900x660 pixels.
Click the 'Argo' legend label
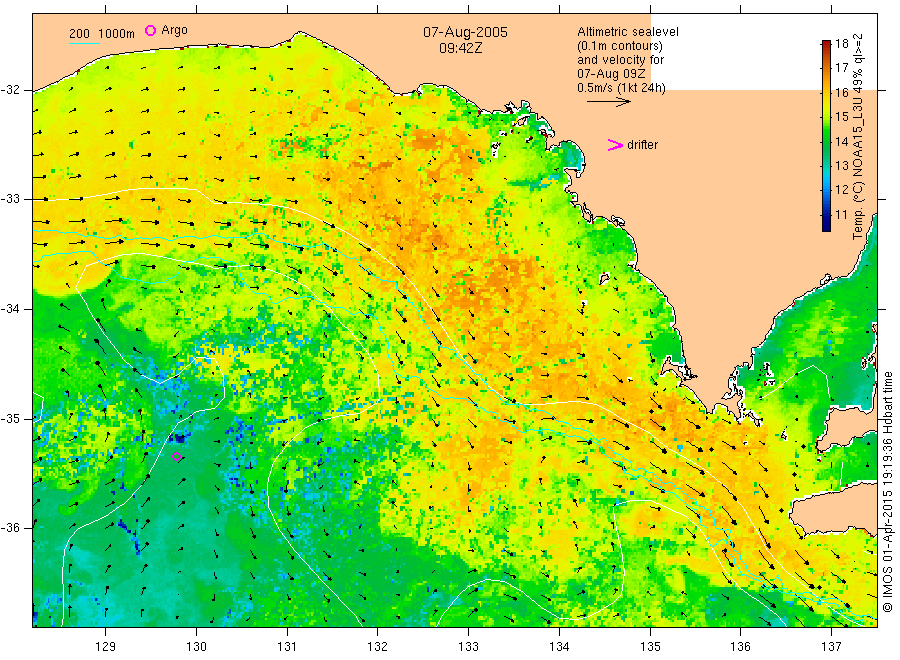(174, 30)
